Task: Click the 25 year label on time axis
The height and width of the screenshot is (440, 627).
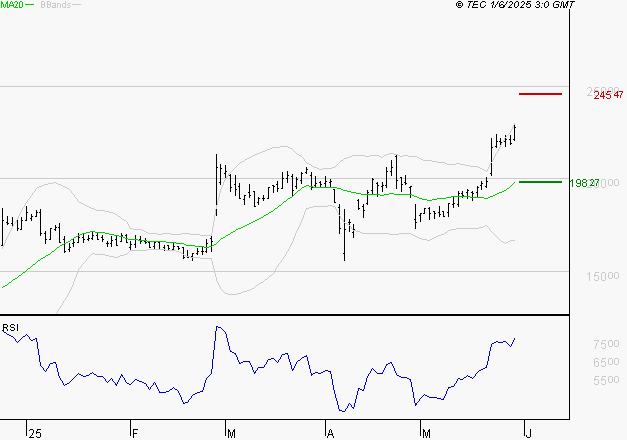Action: pos(35,434)
